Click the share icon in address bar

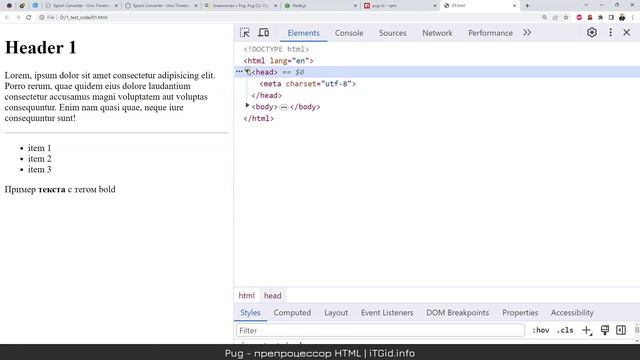click(x=555, y=18)
